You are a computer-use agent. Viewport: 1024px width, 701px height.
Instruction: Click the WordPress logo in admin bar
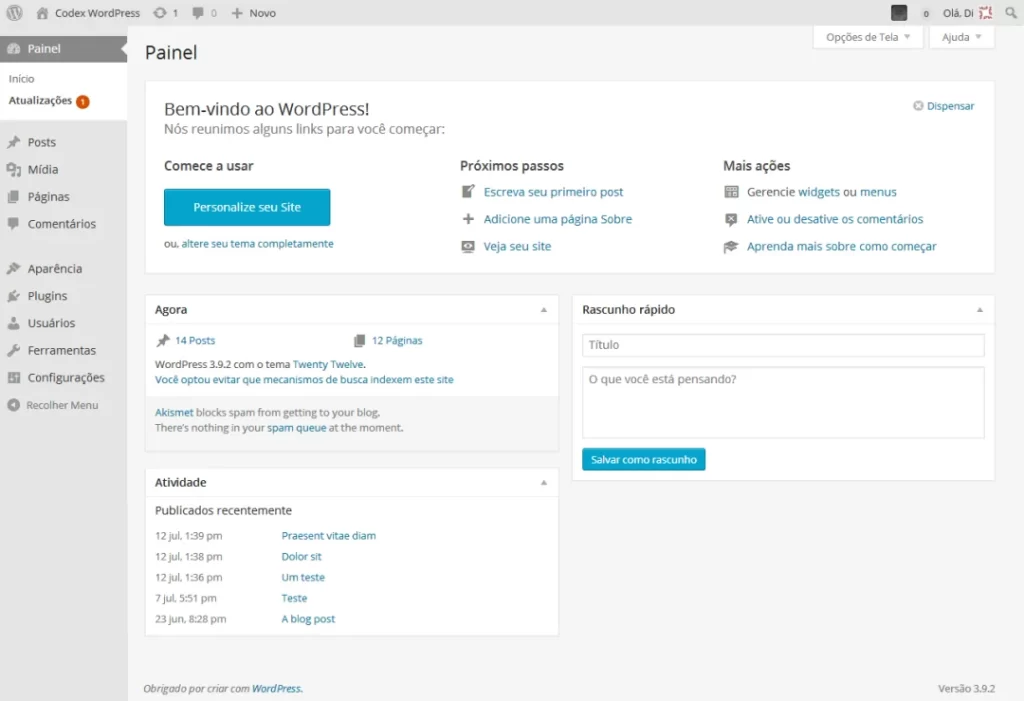coord(14,12)
